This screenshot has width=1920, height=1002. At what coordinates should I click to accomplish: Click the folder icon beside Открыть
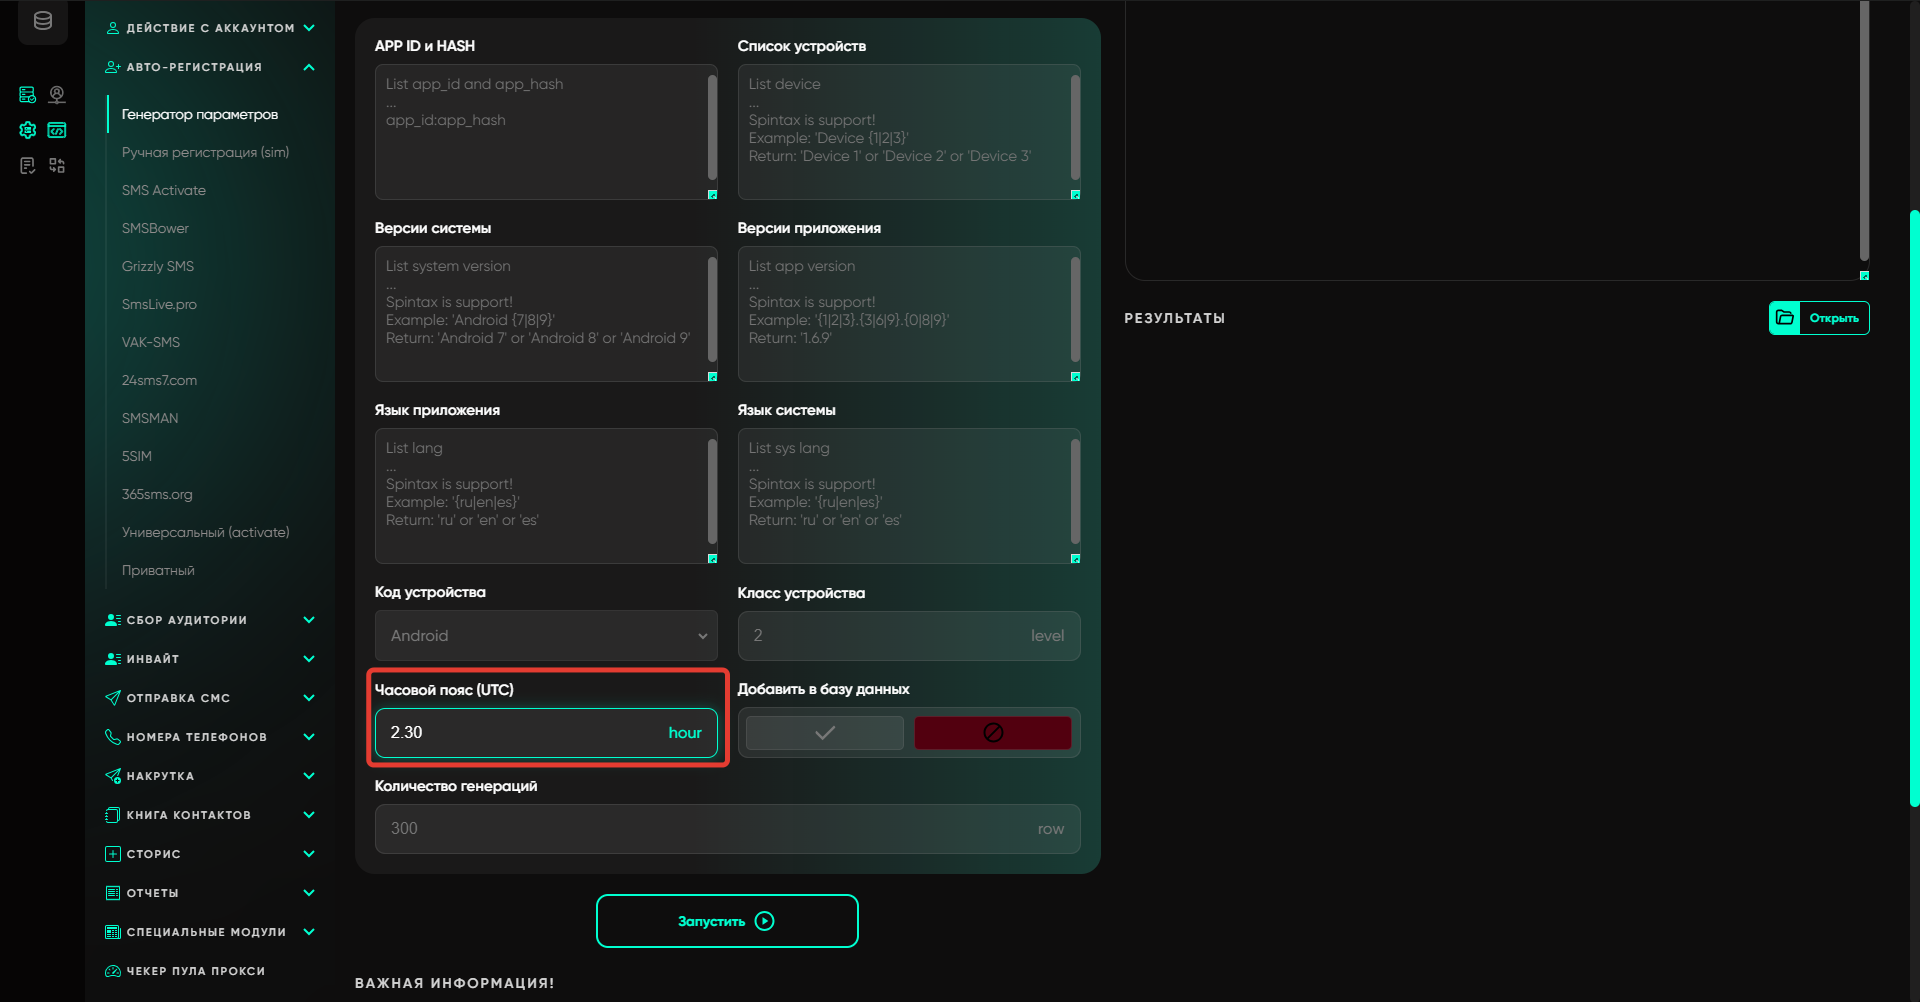click(x=1785, y=318)
